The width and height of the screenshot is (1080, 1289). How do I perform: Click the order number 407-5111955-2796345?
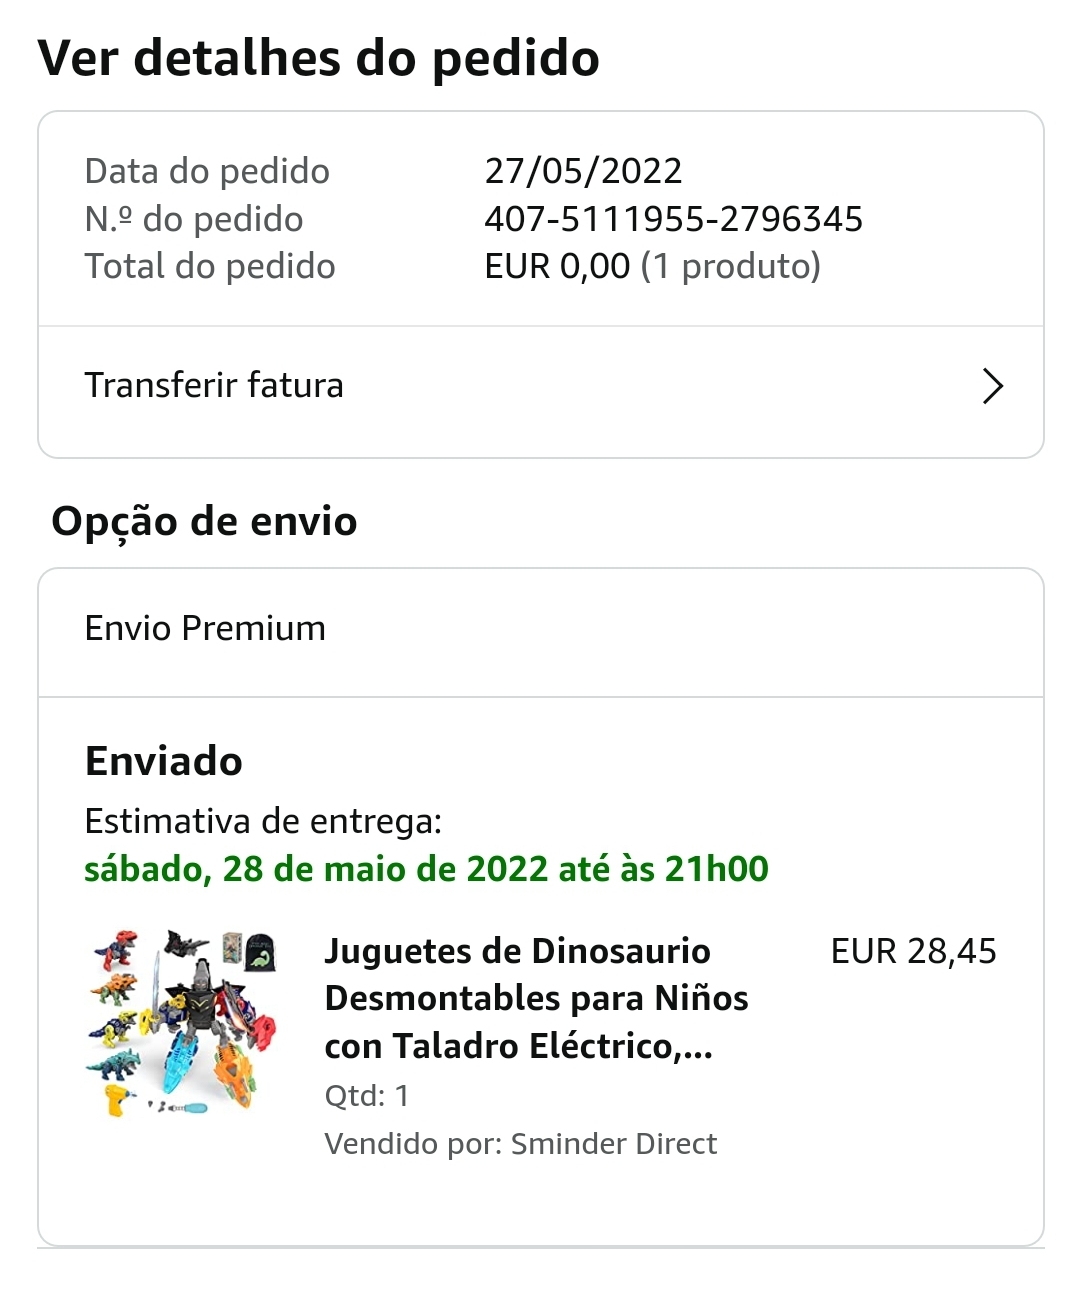[x=673, y=219]
